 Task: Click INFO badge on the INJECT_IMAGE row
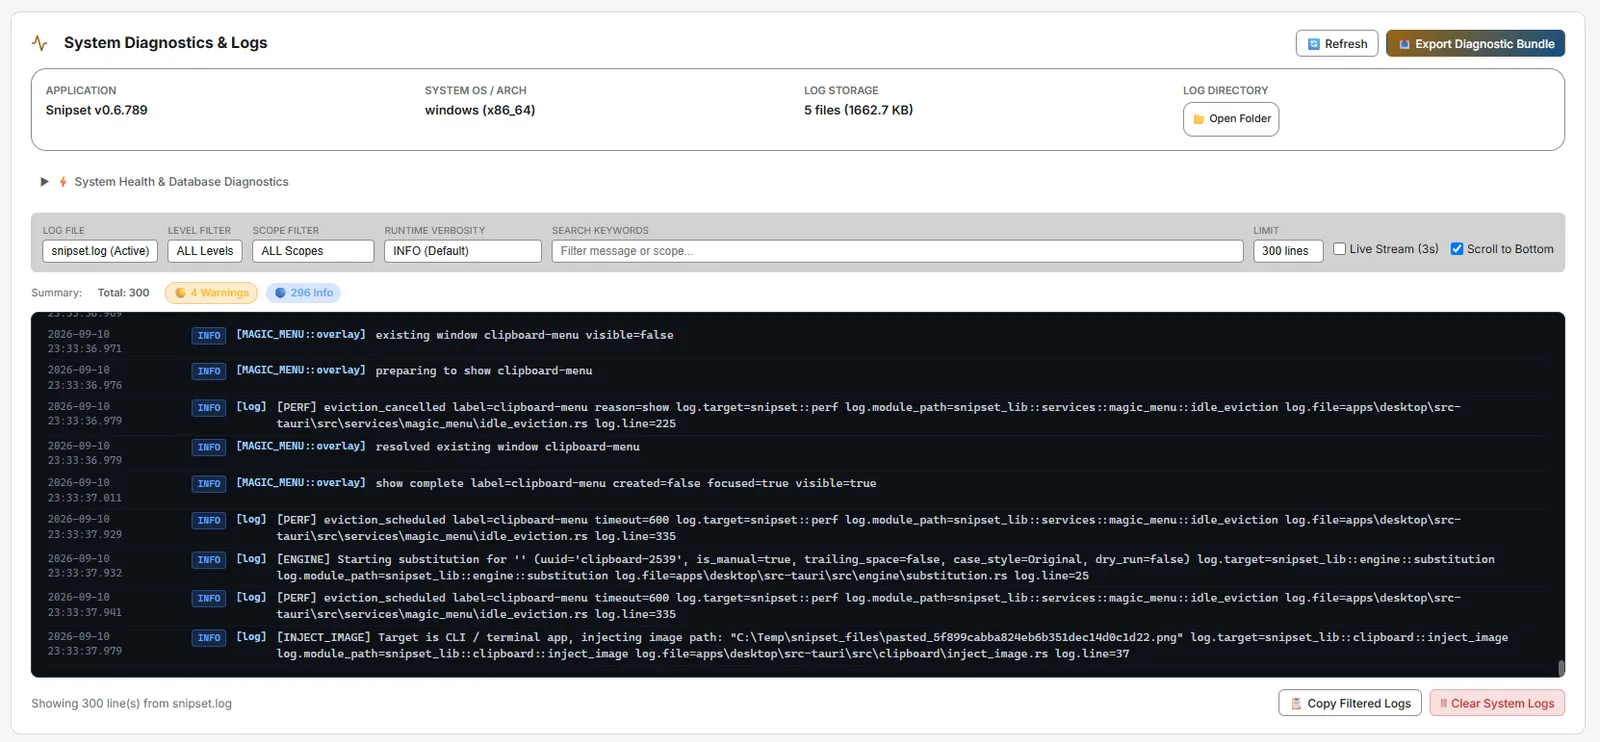coord(209,638)
